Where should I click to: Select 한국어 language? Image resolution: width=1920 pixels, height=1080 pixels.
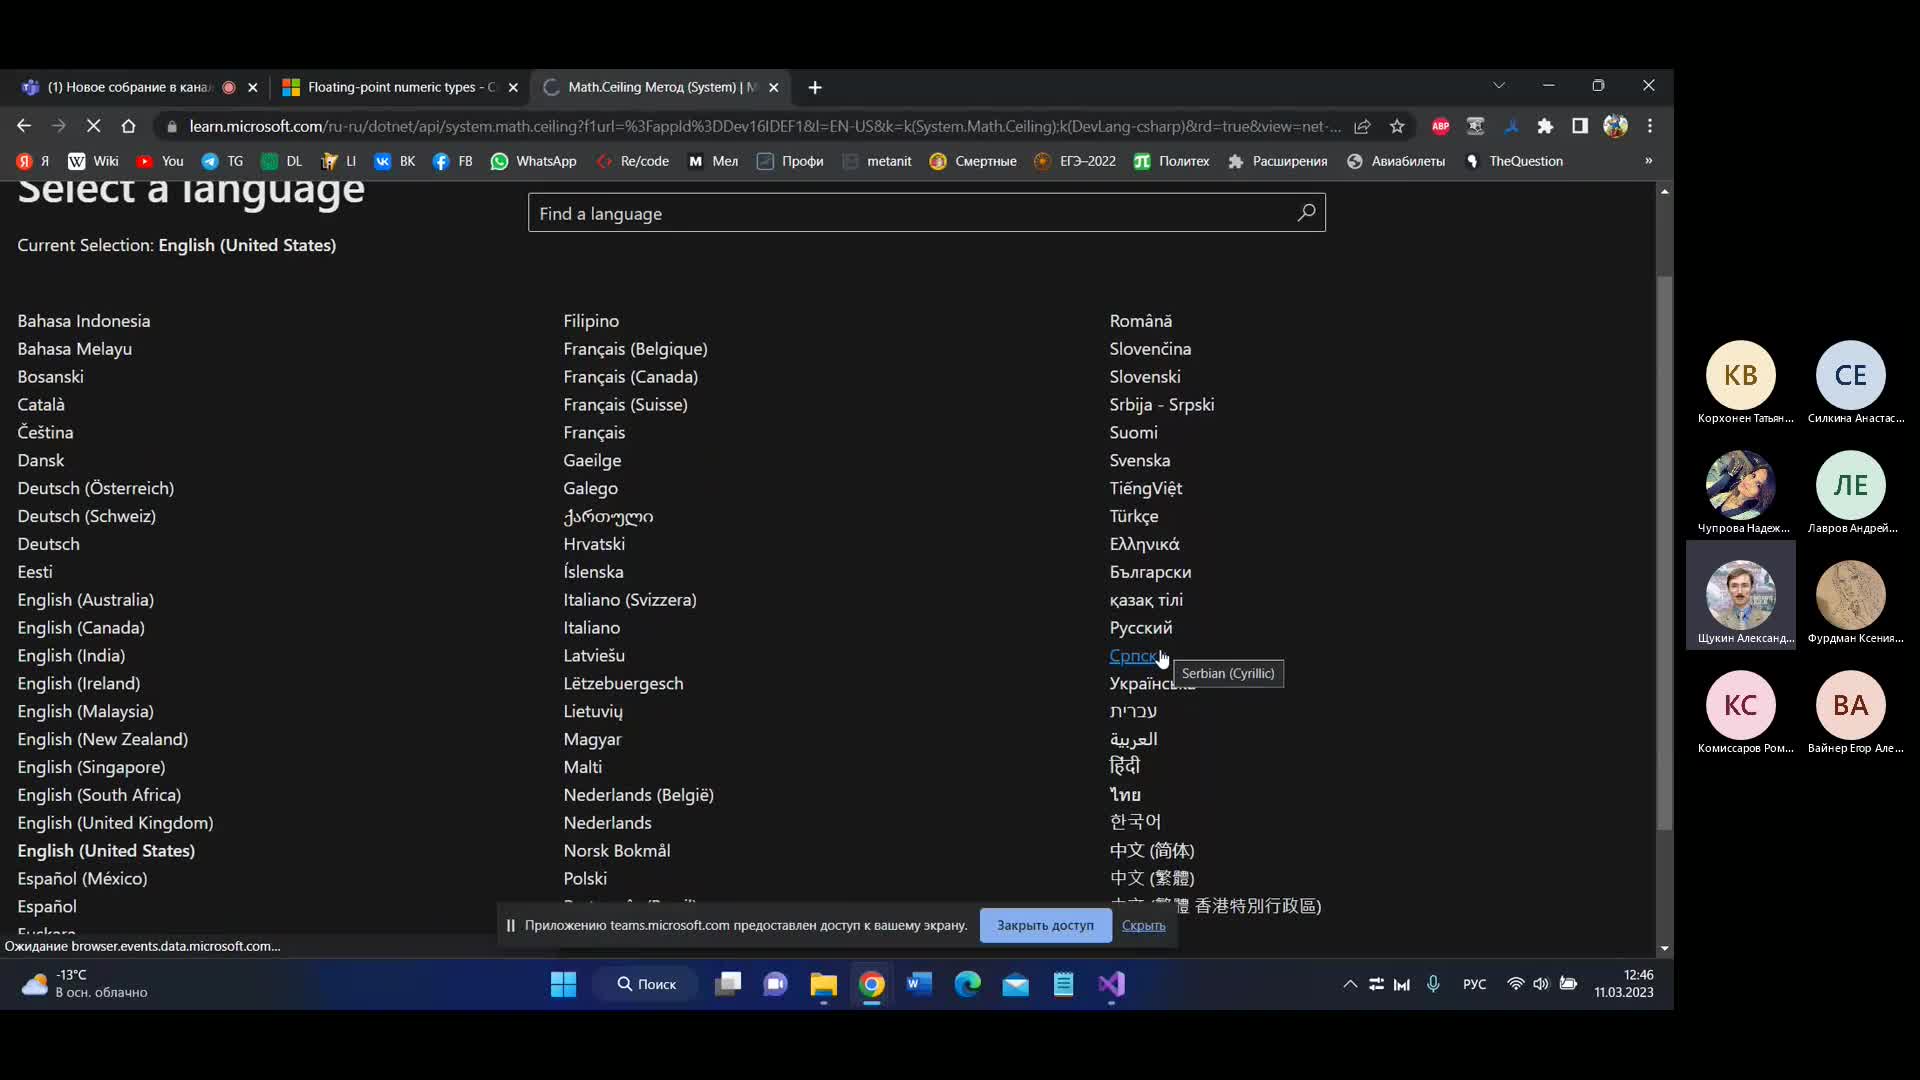click(x=1135, y=822)
